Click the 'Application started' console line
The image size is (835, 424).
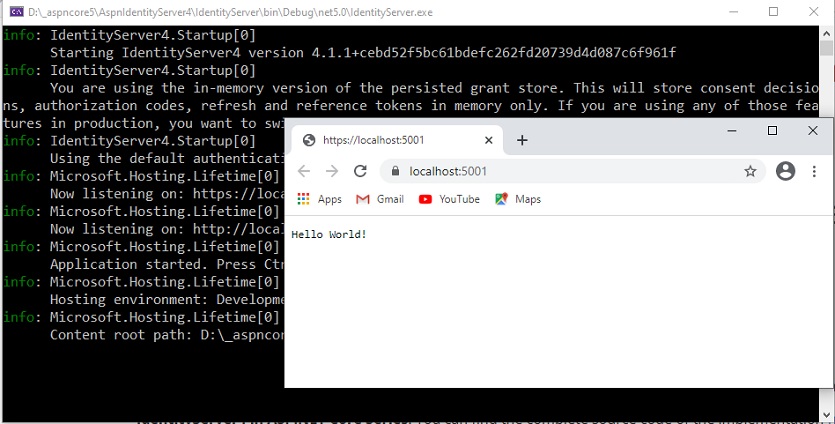[167, 264]
